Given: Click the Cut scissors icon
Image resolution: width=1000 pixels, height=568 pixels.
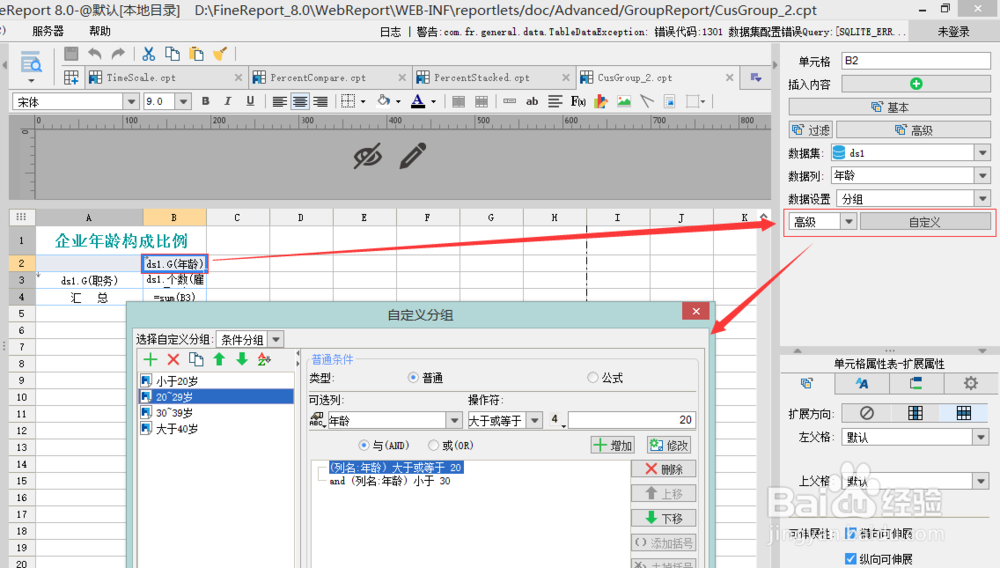Looking at the screenshot, I should coord(149,54).
